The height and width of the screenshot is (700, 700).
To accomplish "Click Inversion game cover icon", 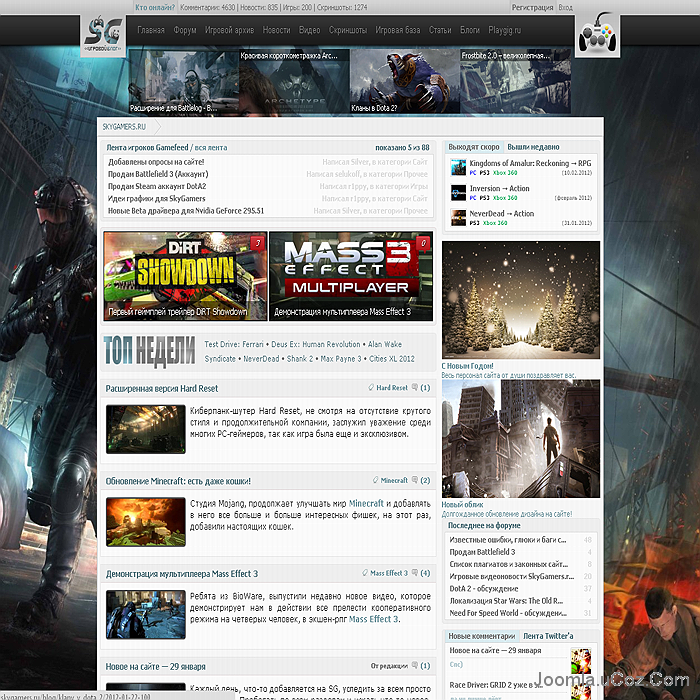I will coord(458,193).
